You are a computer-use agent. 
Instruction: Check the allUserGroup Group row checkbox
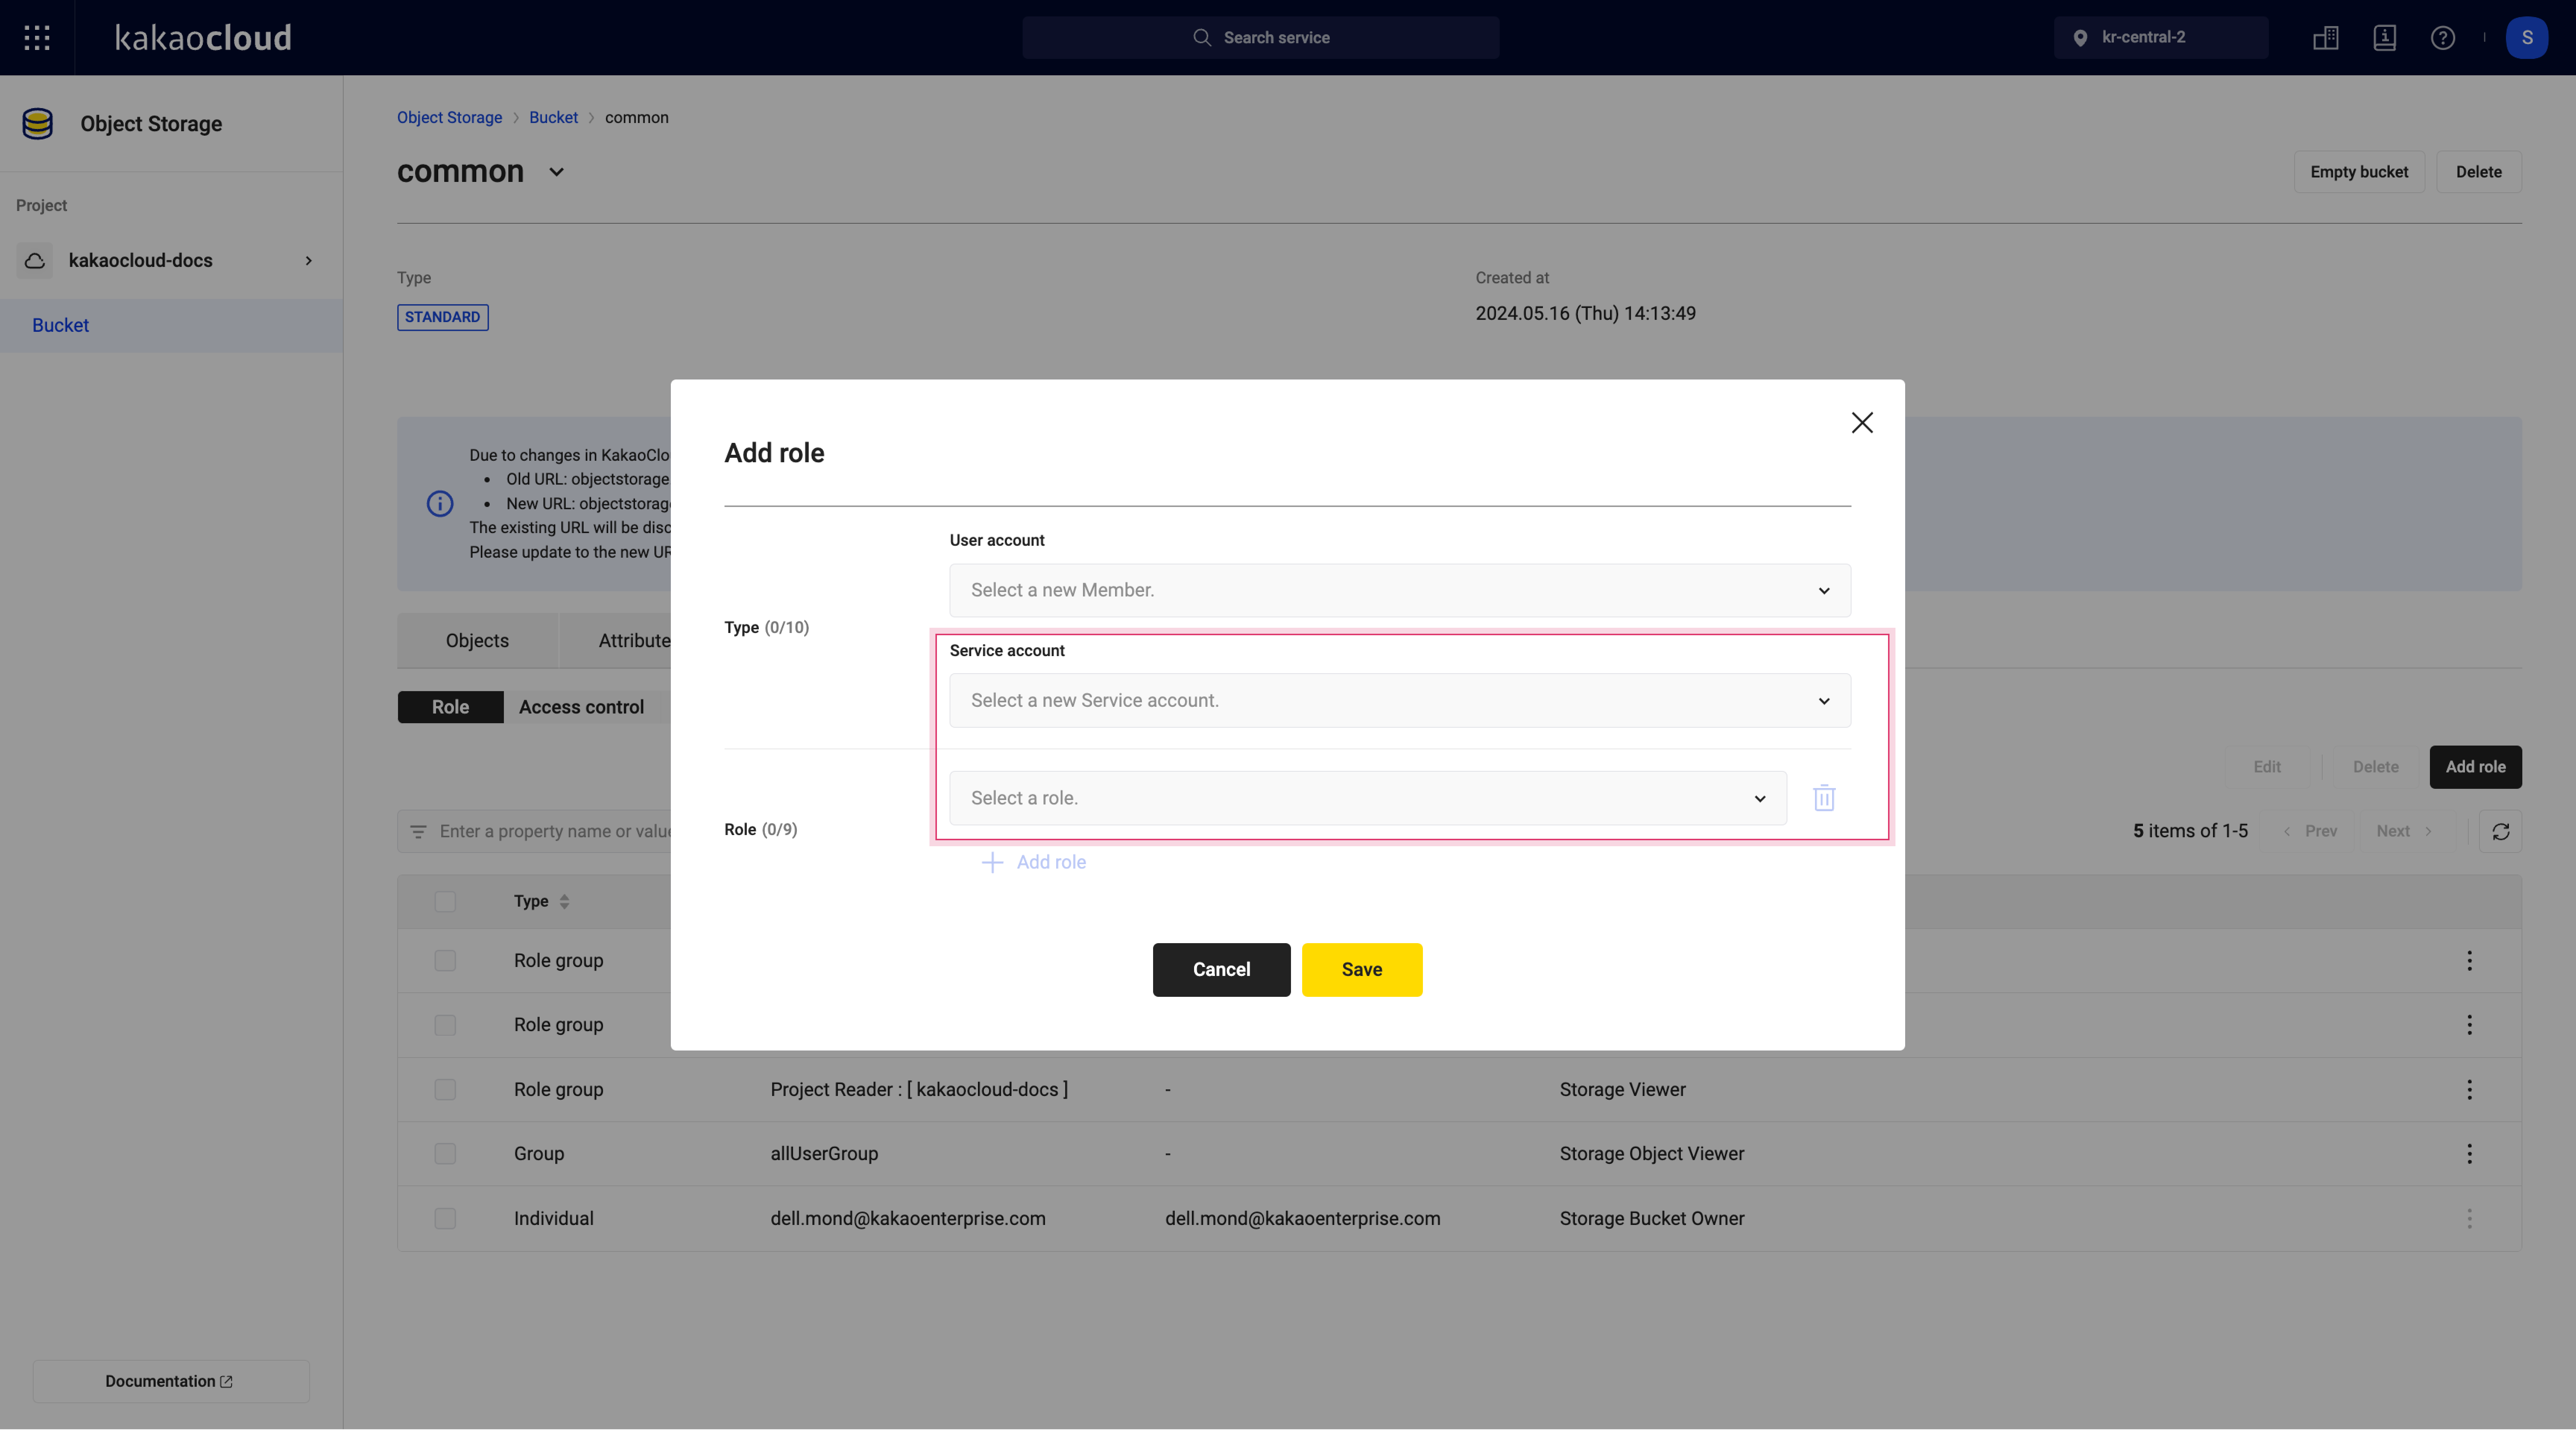click(x=445, y=1154)
